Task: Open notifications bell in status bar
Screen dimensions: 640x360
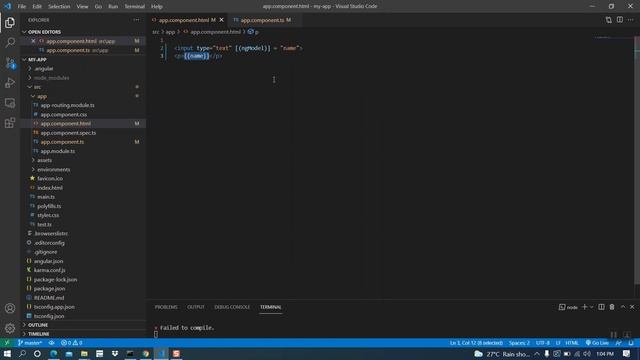Action: point(631,343)
